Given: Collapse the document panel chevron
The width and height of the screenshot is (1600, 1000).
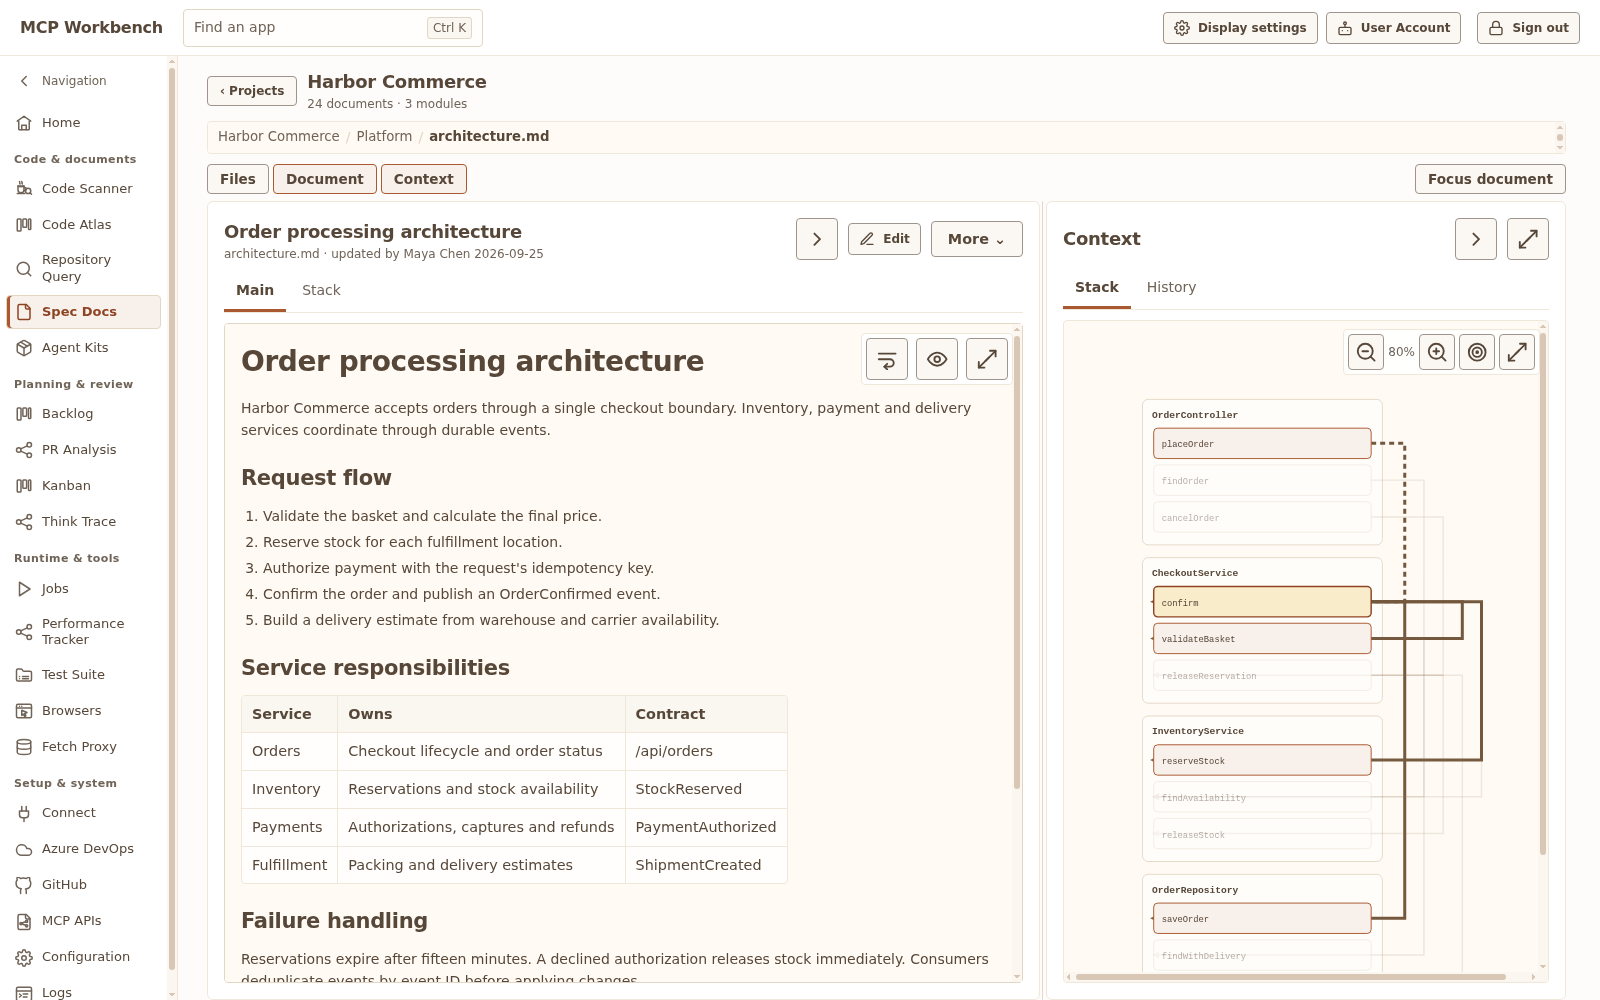Looking at the screenshot, I should click(x=817, y=239).
